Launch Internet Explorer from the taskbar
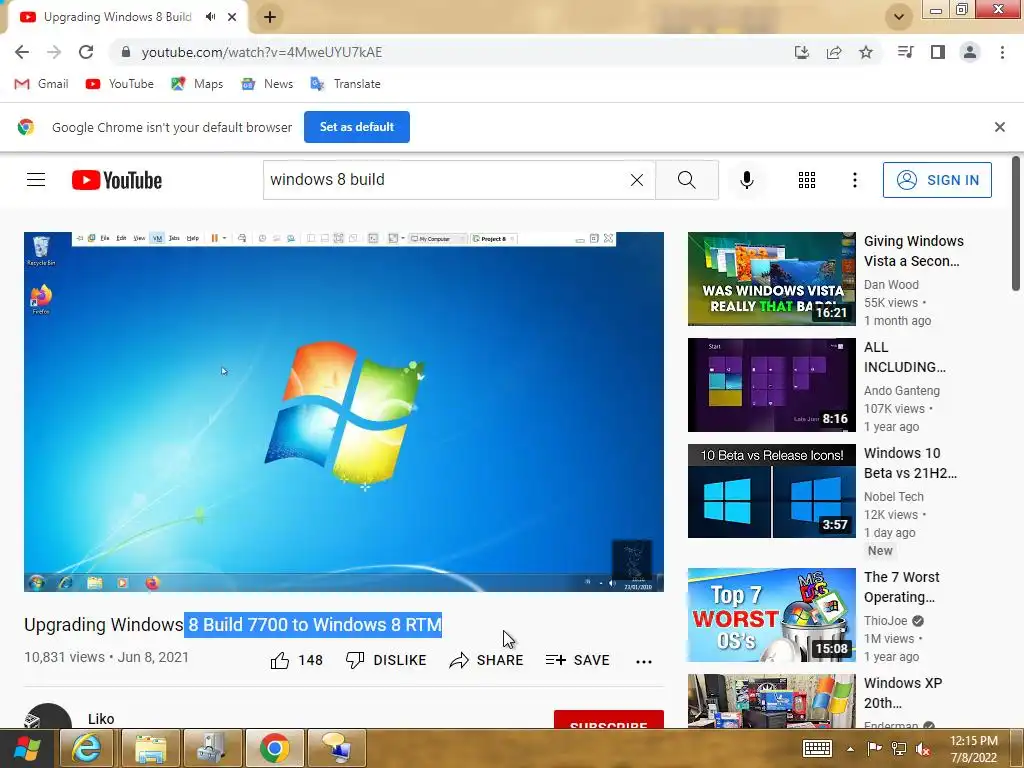The height and width of the screenshot is (768, 1024). (x=86, y=748)
